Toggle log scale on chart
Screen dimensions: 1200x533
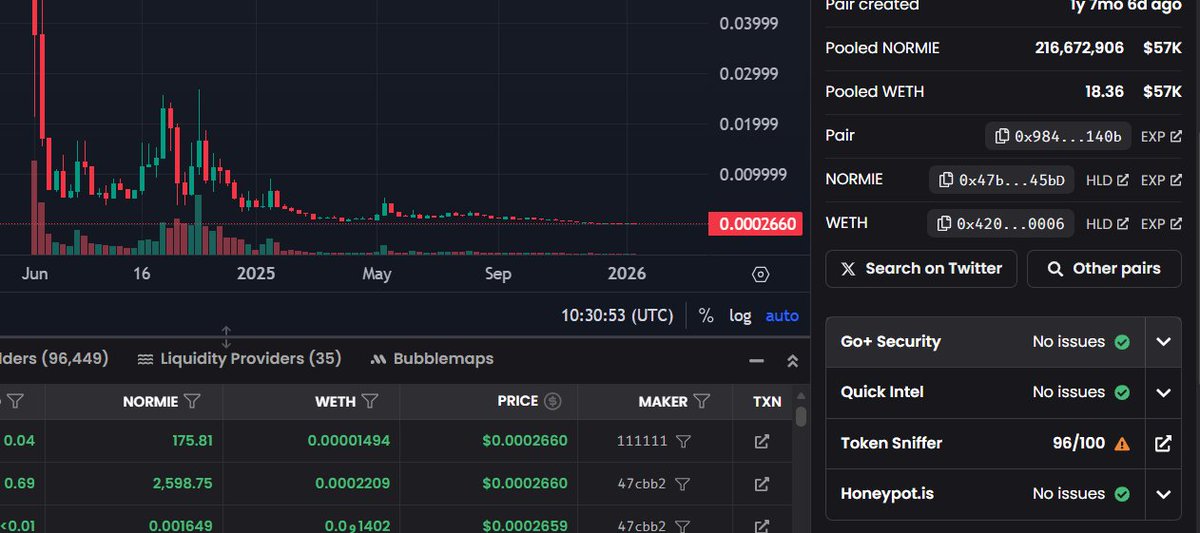(740, 315)
